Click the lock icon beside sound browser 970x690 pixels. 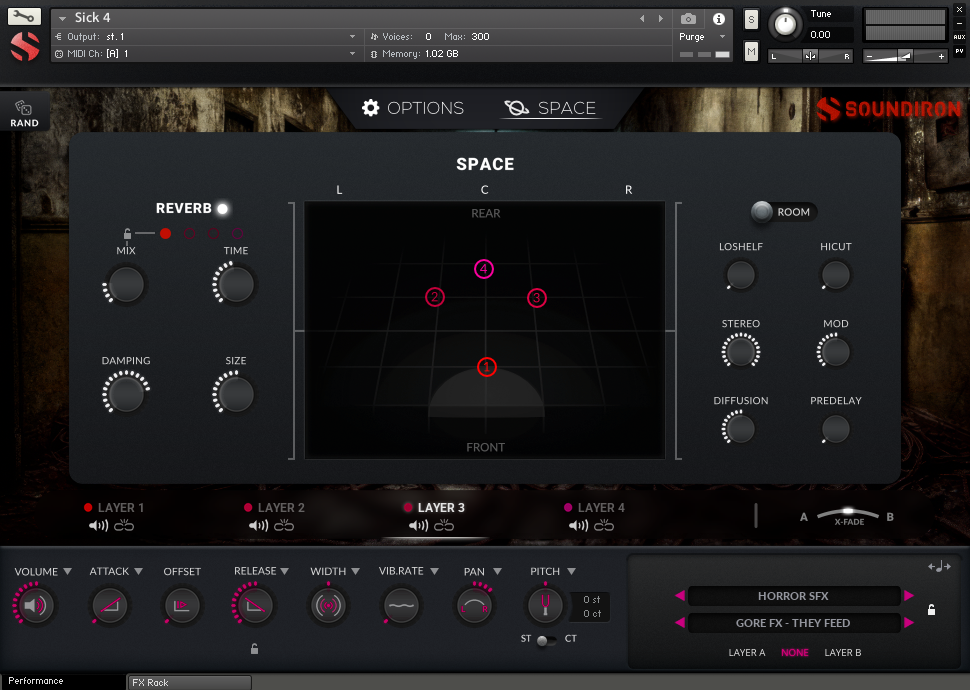[931, 610]
